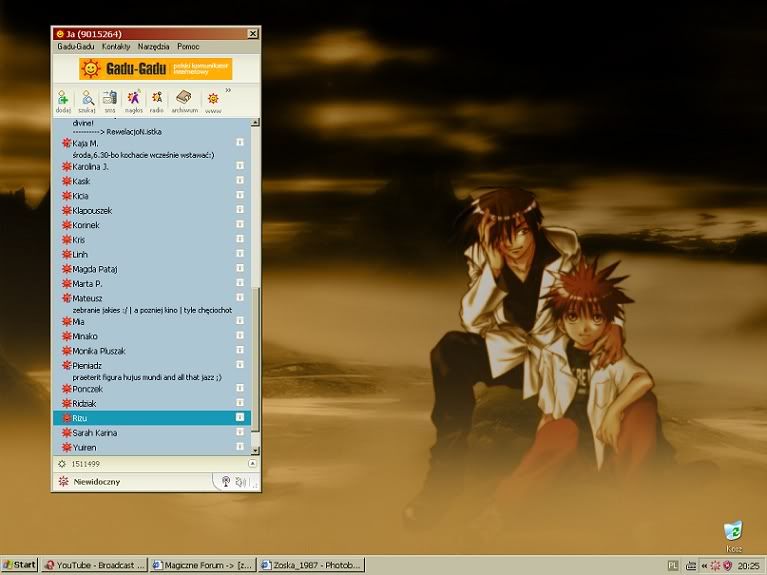Image resolution: width=767 pixels, height=575 pixels.
Task: Open the nagłos toolbar icon
Action: point(134,101)
